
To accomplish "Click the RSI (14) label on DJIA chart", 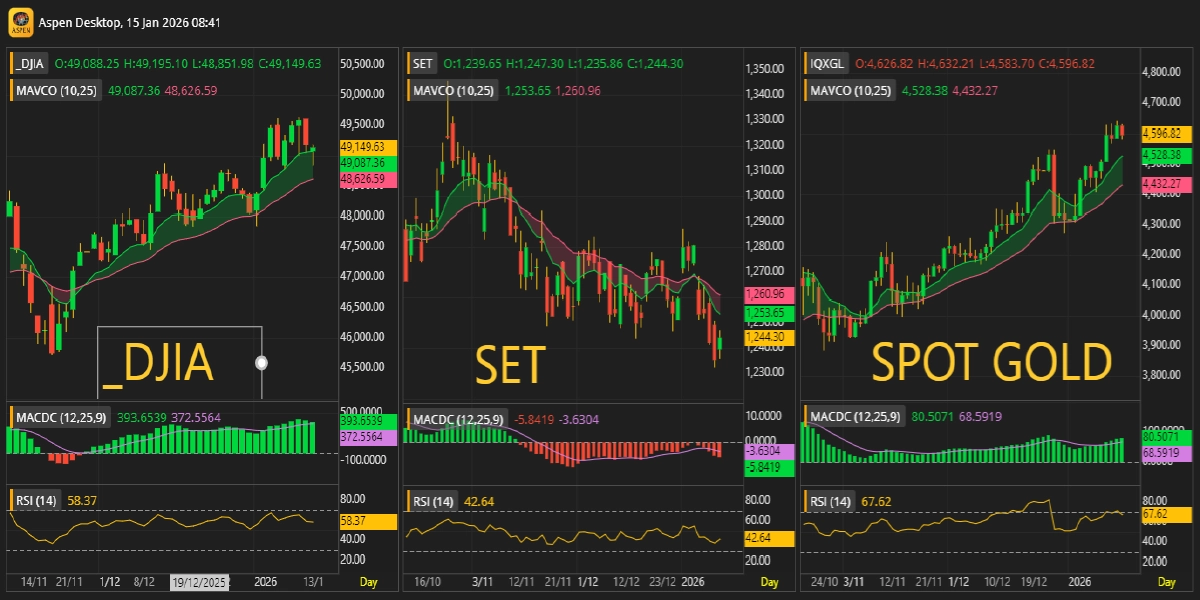I will [x=38, y=499].
